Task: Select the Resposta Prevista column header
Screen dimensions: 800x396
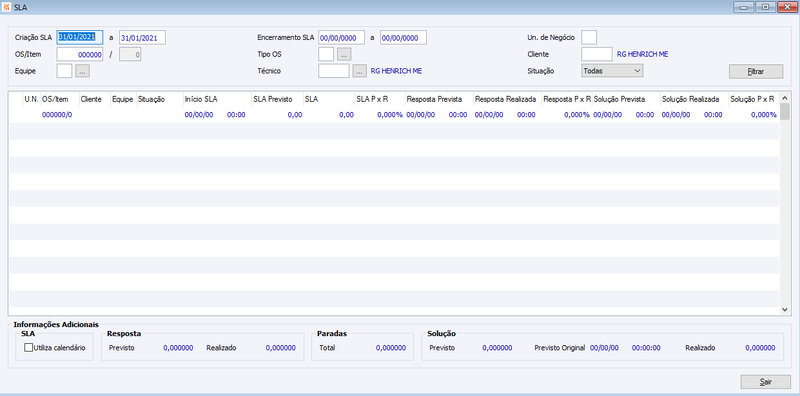Action: (439, 100)
